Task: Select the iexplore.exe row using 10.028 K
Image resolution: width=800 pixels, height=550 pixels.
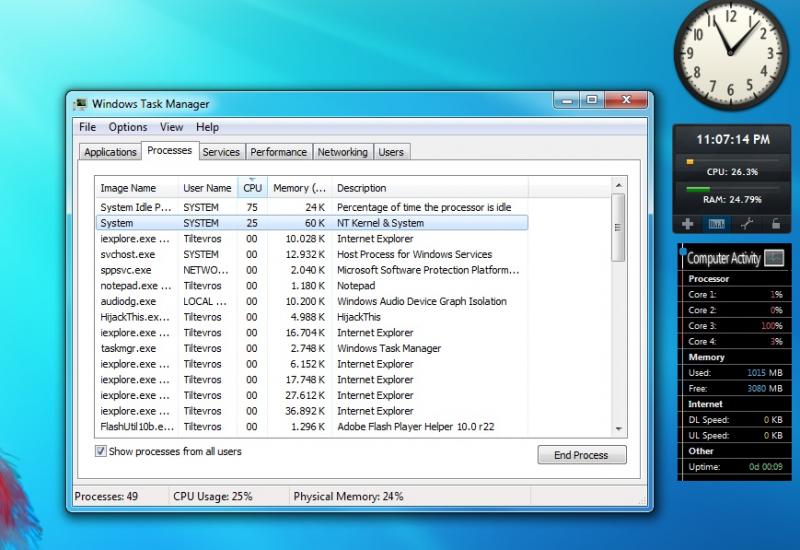Action: (x=312, y=239)
